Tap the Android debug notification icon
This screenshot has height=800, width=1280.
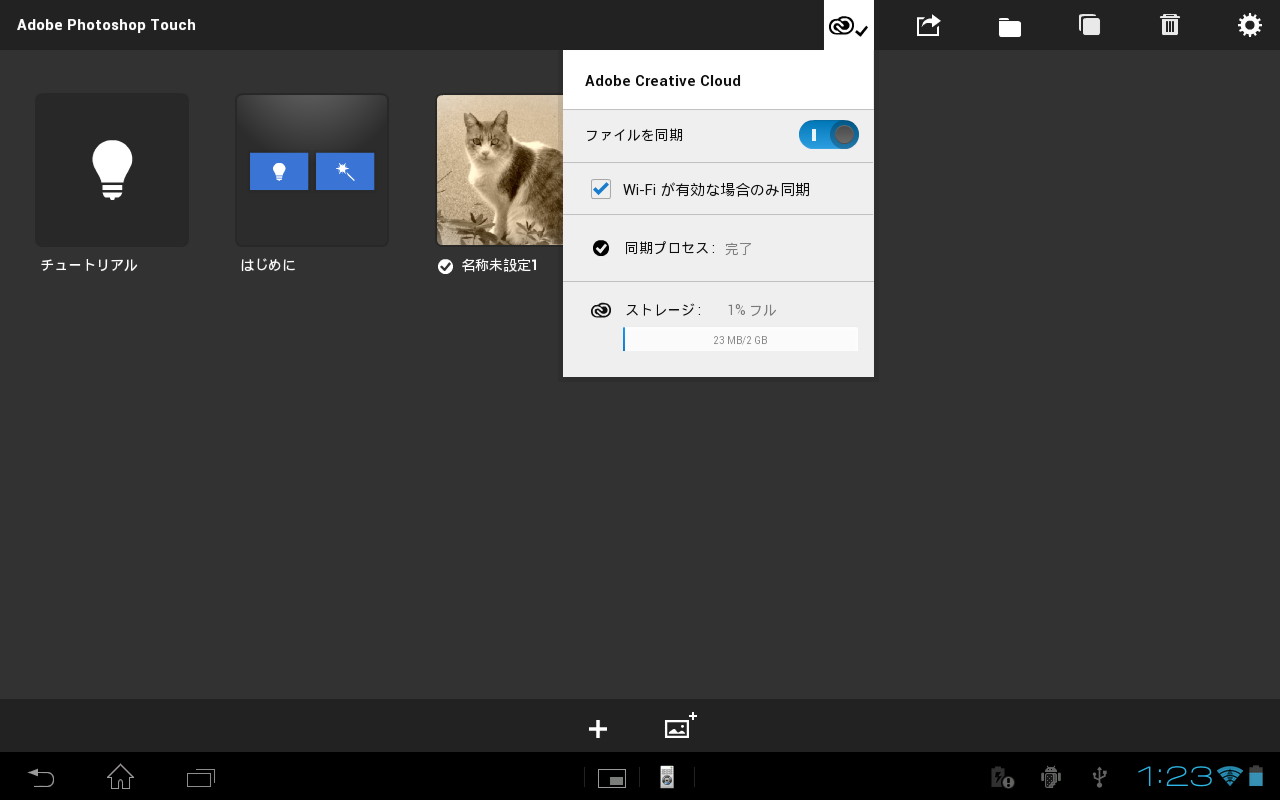point(1050,777)
